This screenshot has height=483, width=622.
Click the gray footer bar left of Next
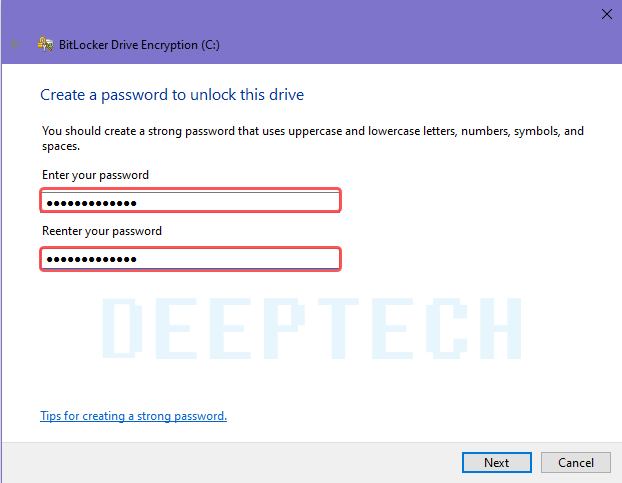[232, 463]
